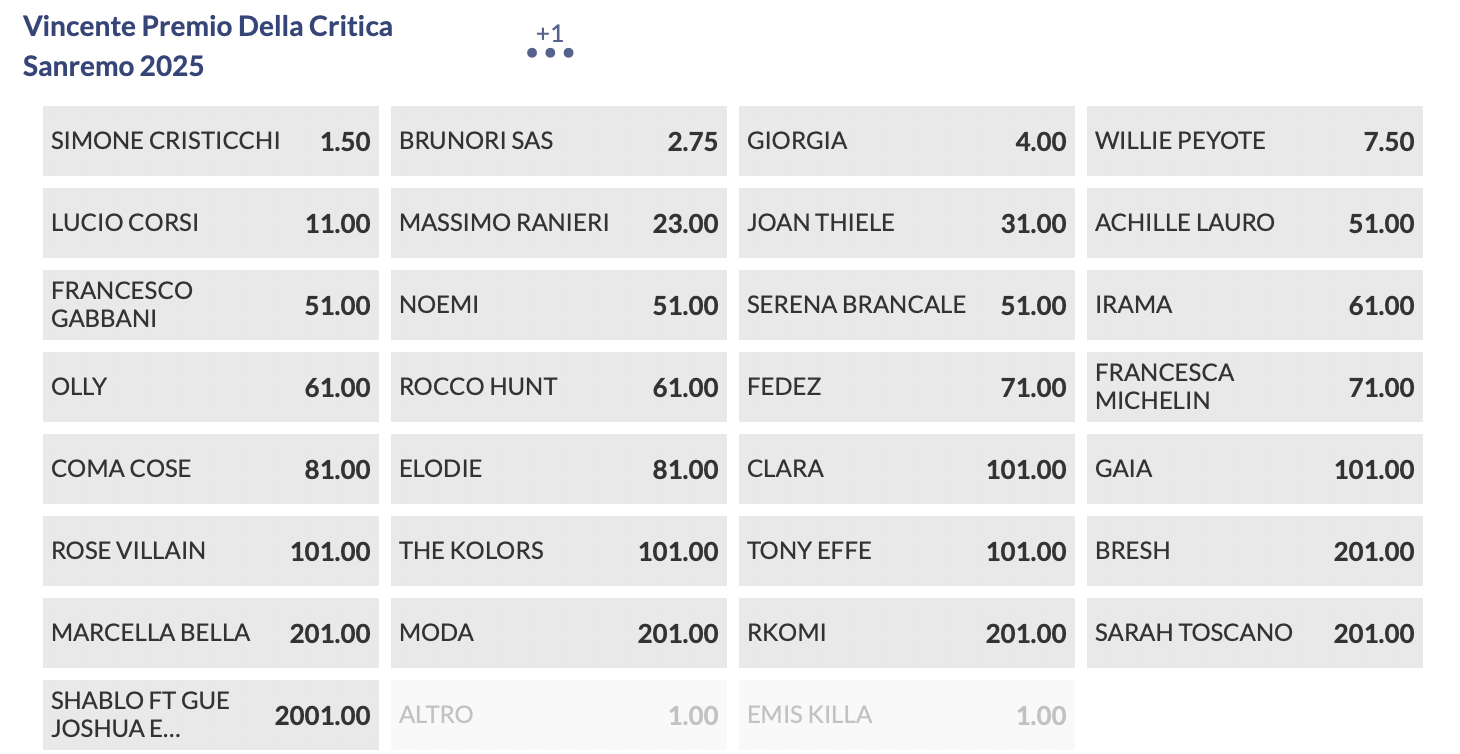1460x754 pixels.
Task: Select Sarah Toscano at 201.00
Action: 1255,633
